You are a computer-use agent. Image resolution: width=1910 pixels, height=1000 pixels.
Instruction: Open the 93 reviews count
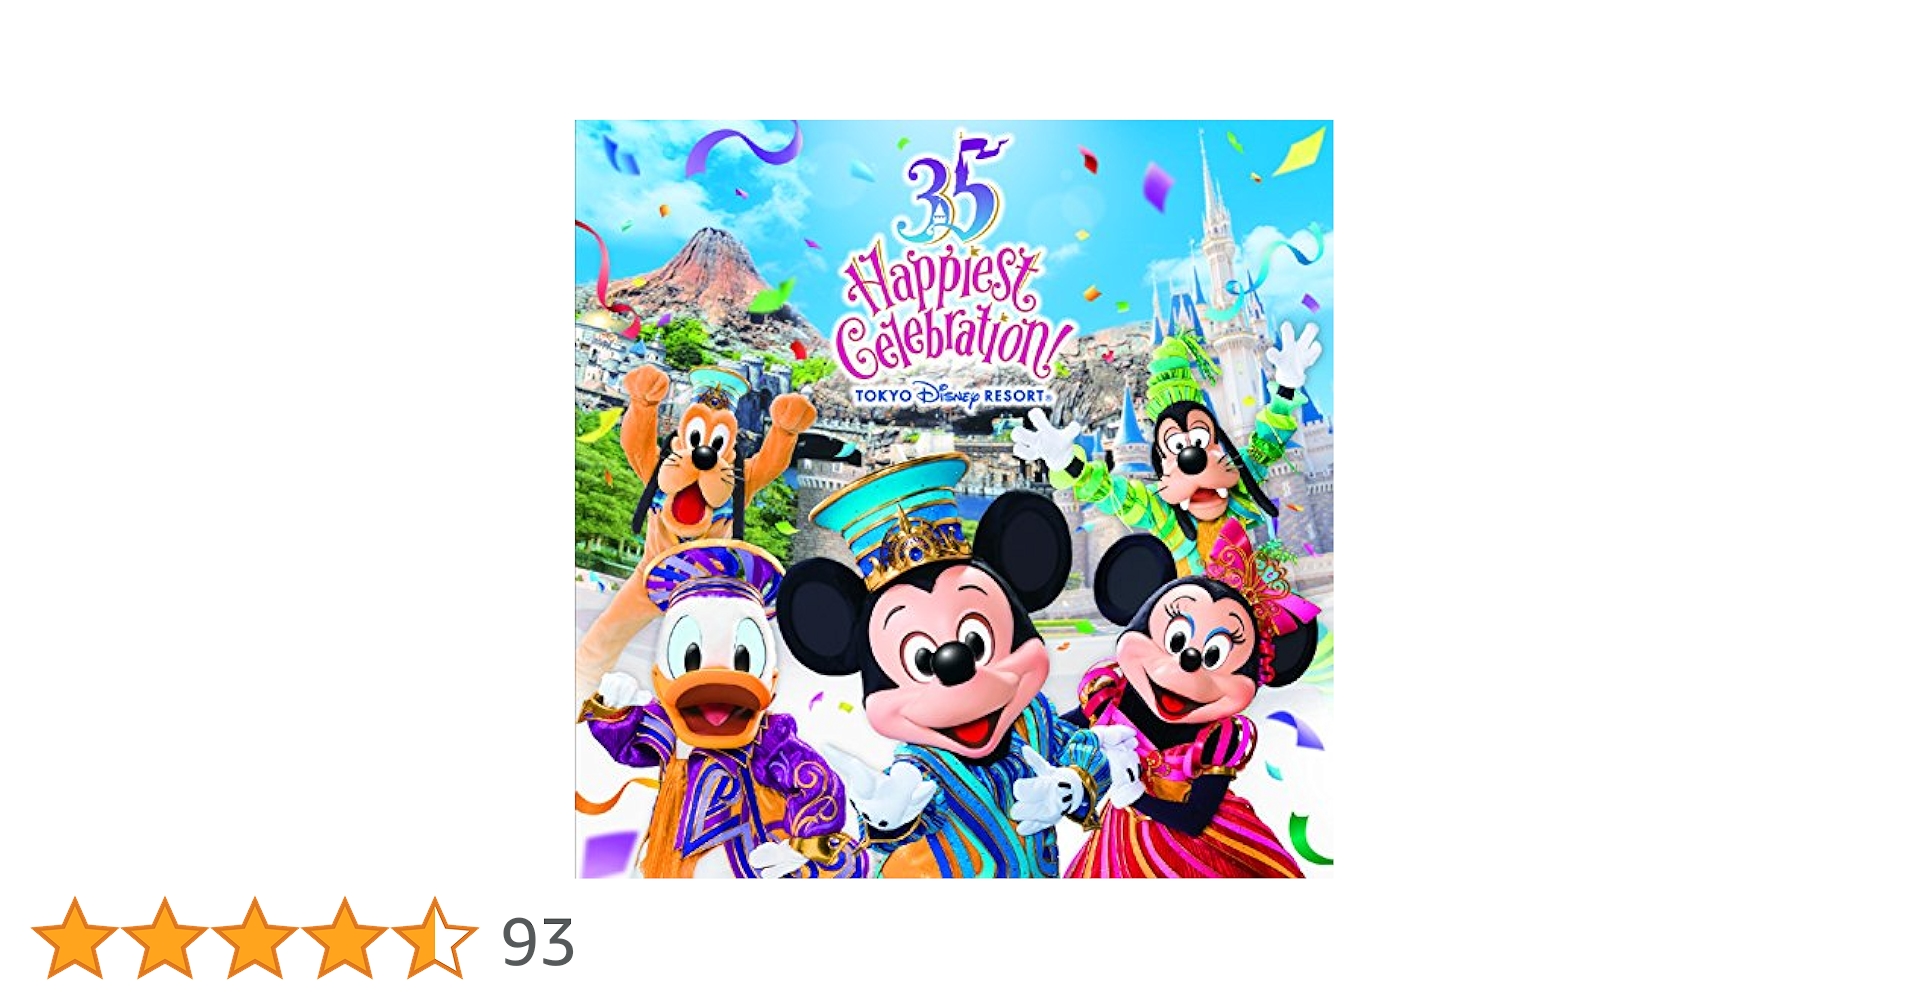[538, 942]
